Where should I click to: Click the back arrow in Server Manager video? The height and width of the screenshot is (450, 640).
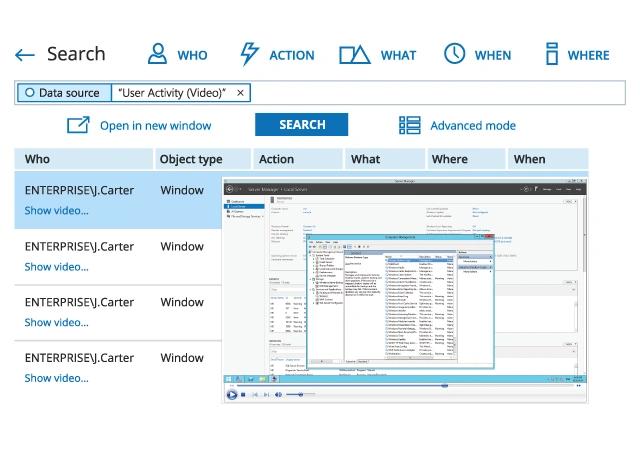229,189
